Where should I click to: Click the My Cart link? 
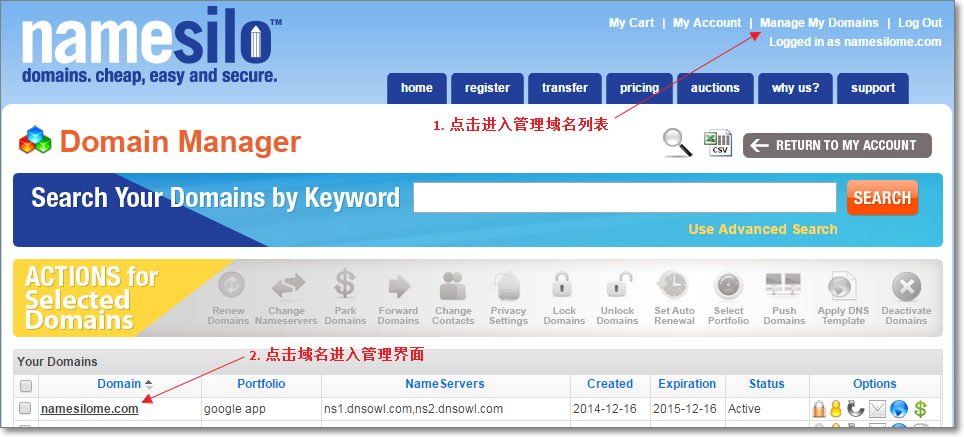pyautogui.click(x=631, y=23)
